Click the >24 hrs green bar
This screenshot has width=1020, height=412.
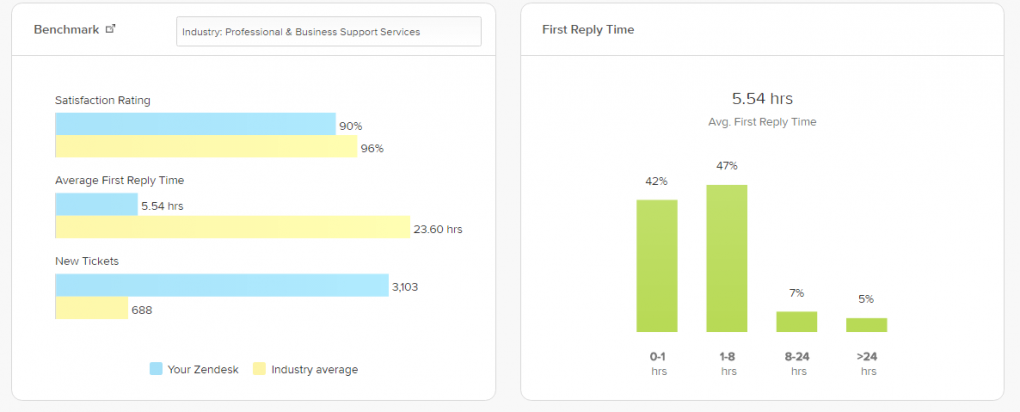click(866, 324)
